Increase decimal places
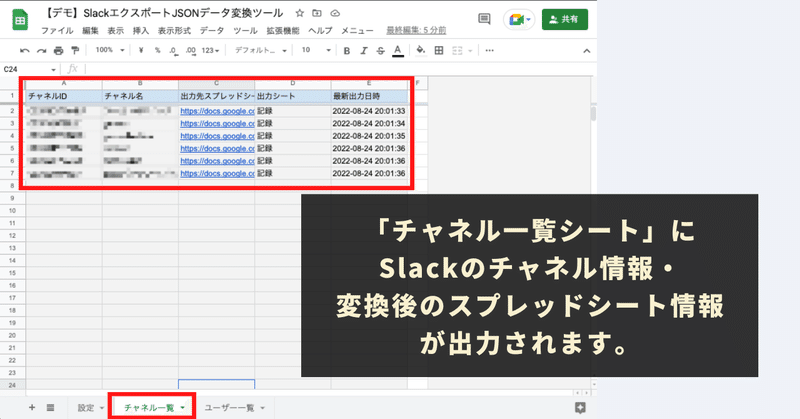This screenshot has height=419, width=800. pos(191,51)
